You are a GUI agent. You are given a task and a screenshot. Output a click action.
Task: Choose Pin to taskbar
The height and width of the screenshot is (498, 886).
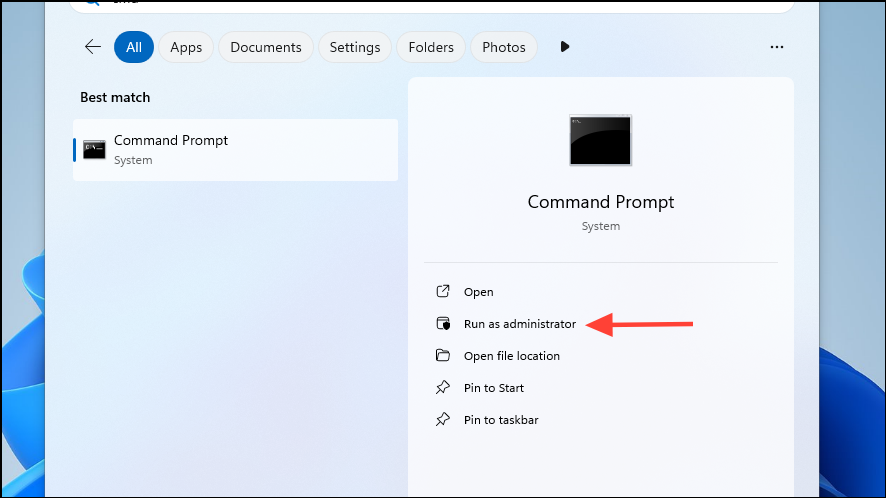pos(501,419)
